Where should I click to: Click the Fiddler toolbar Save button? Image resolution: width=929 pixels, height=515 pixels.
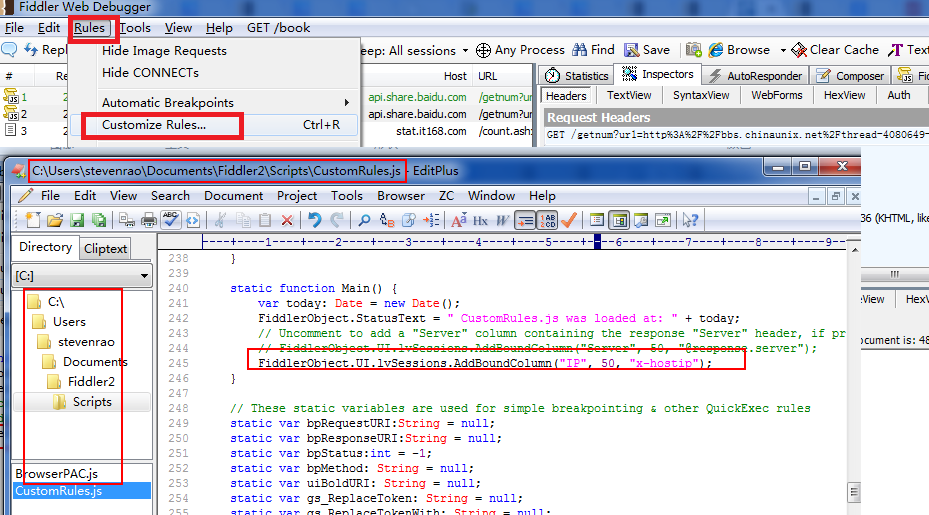click(x=647, y=50)
